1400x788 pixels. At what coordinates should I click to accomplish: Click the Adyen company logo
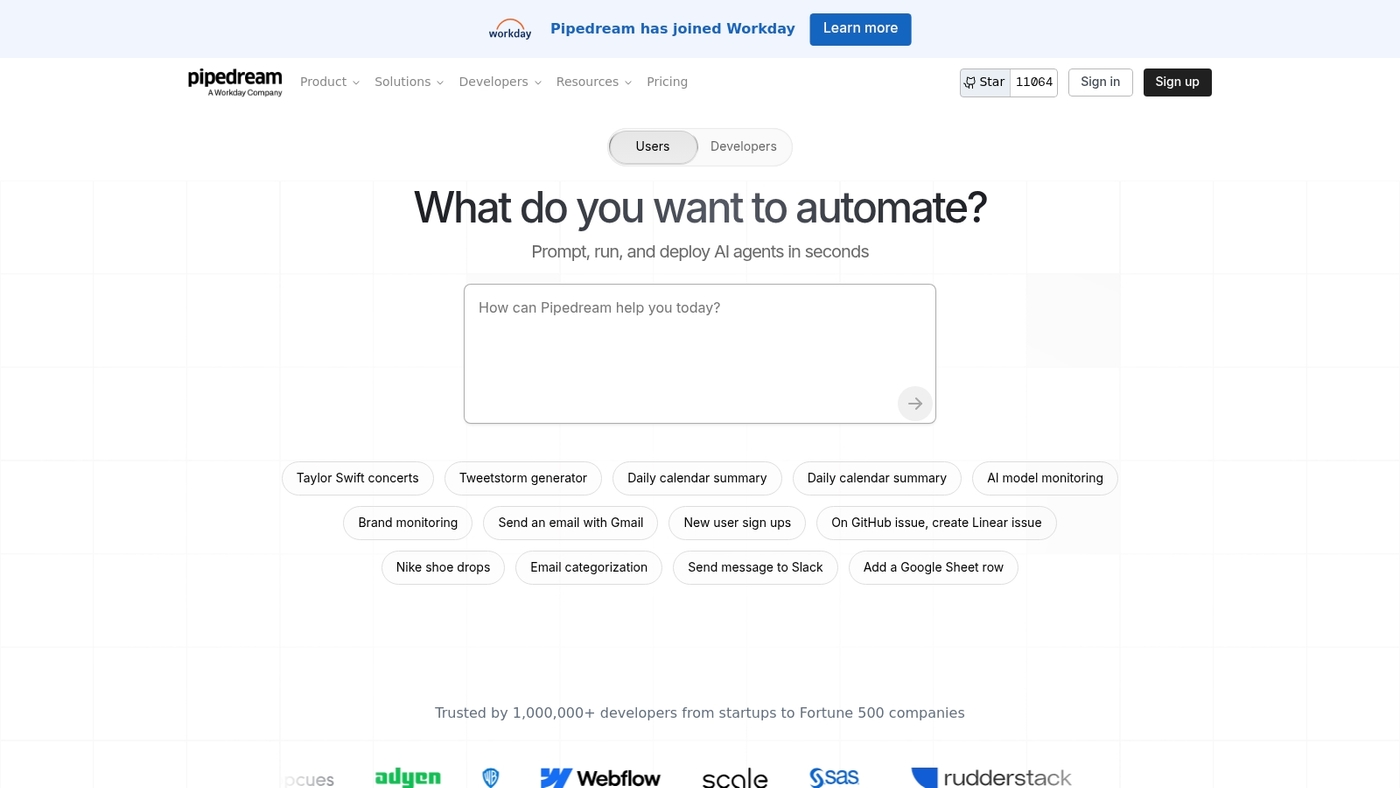(x=407, y=777)
